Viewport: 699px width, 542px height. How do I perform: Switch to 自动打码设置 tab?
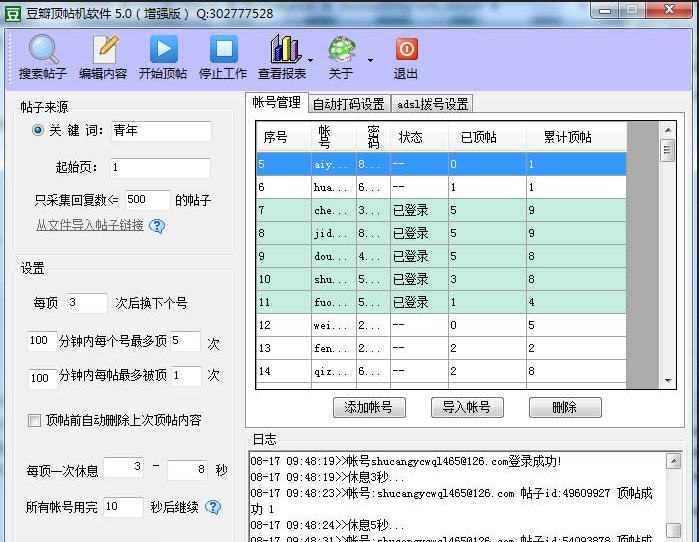coord(348,103)
